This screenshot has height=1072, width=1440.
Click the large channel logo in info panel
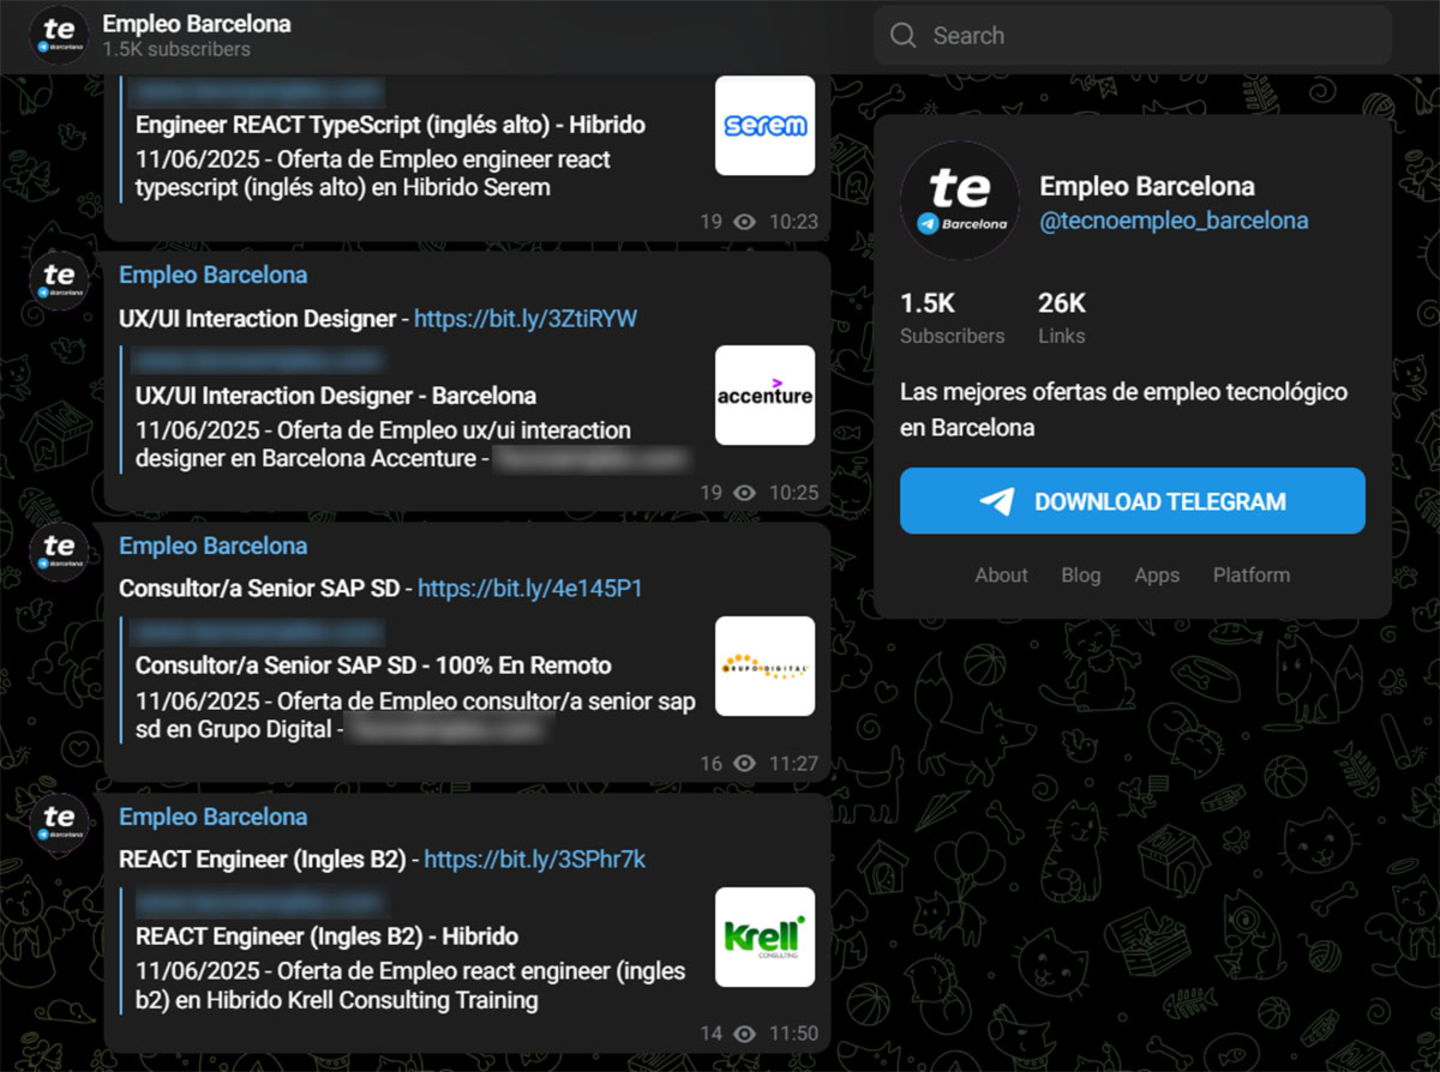[x=960, y=200]
